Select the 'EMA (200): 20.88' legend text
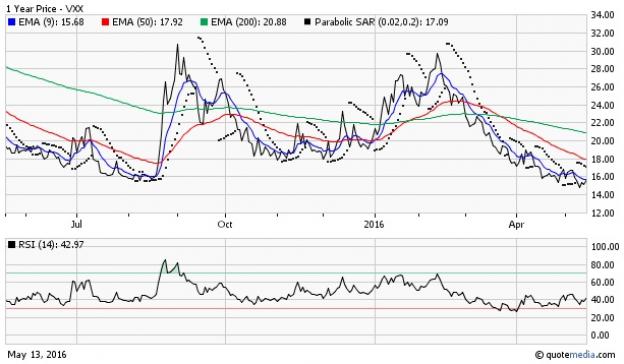The height and width of the screenshot is (364, 624). coord(248,22)
